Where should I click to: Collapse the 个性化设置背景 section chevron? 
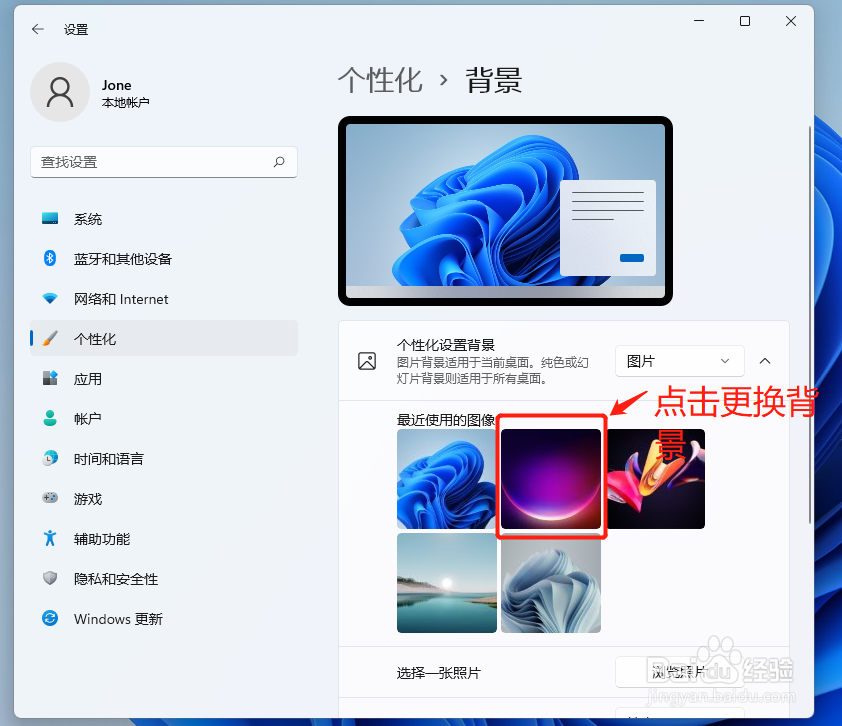pyautogui.click(x=765, y=361)
